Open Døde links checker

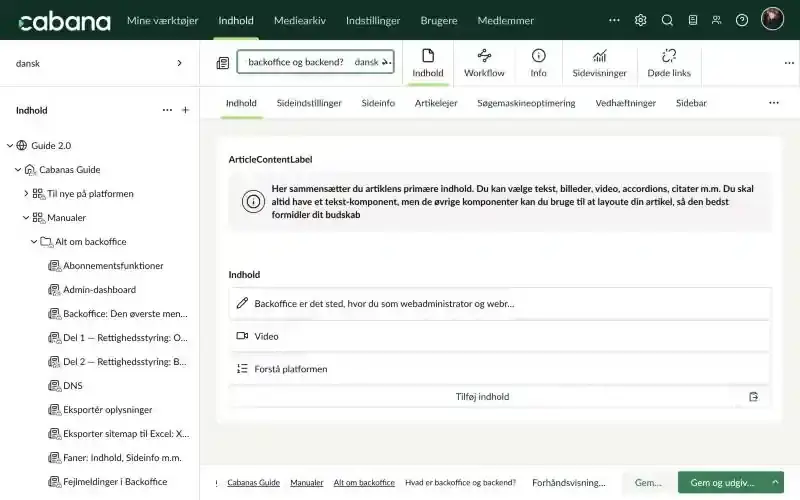click(669, 63)
